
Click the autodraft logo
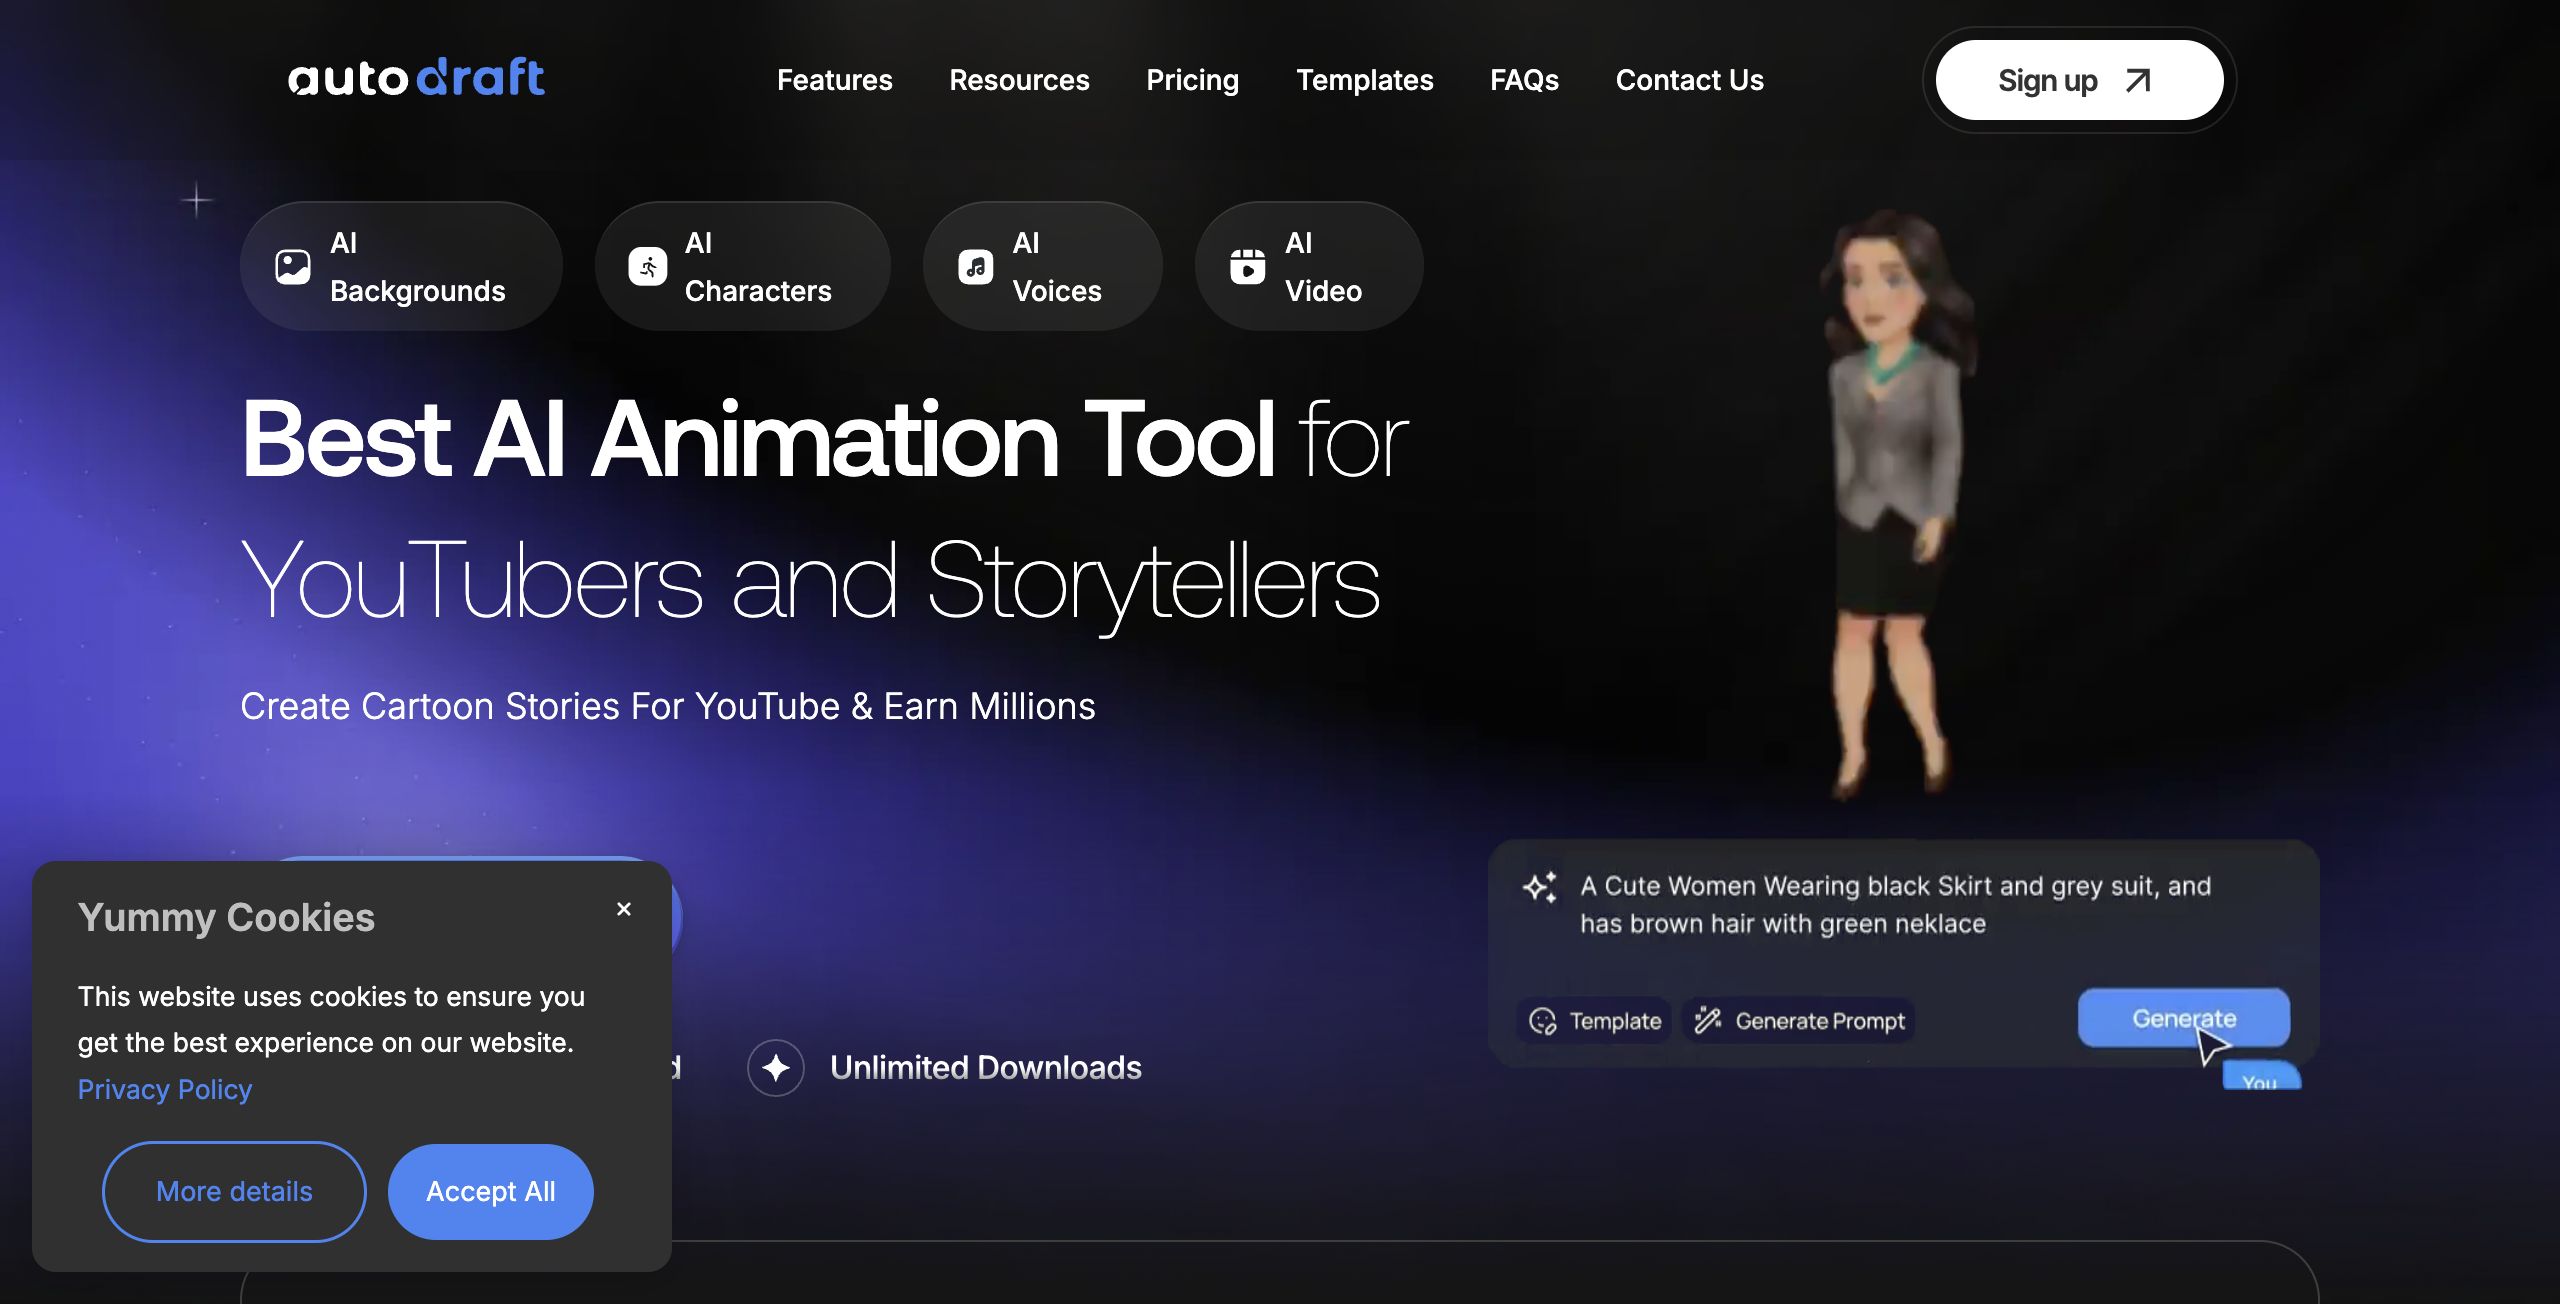[416, 78]
